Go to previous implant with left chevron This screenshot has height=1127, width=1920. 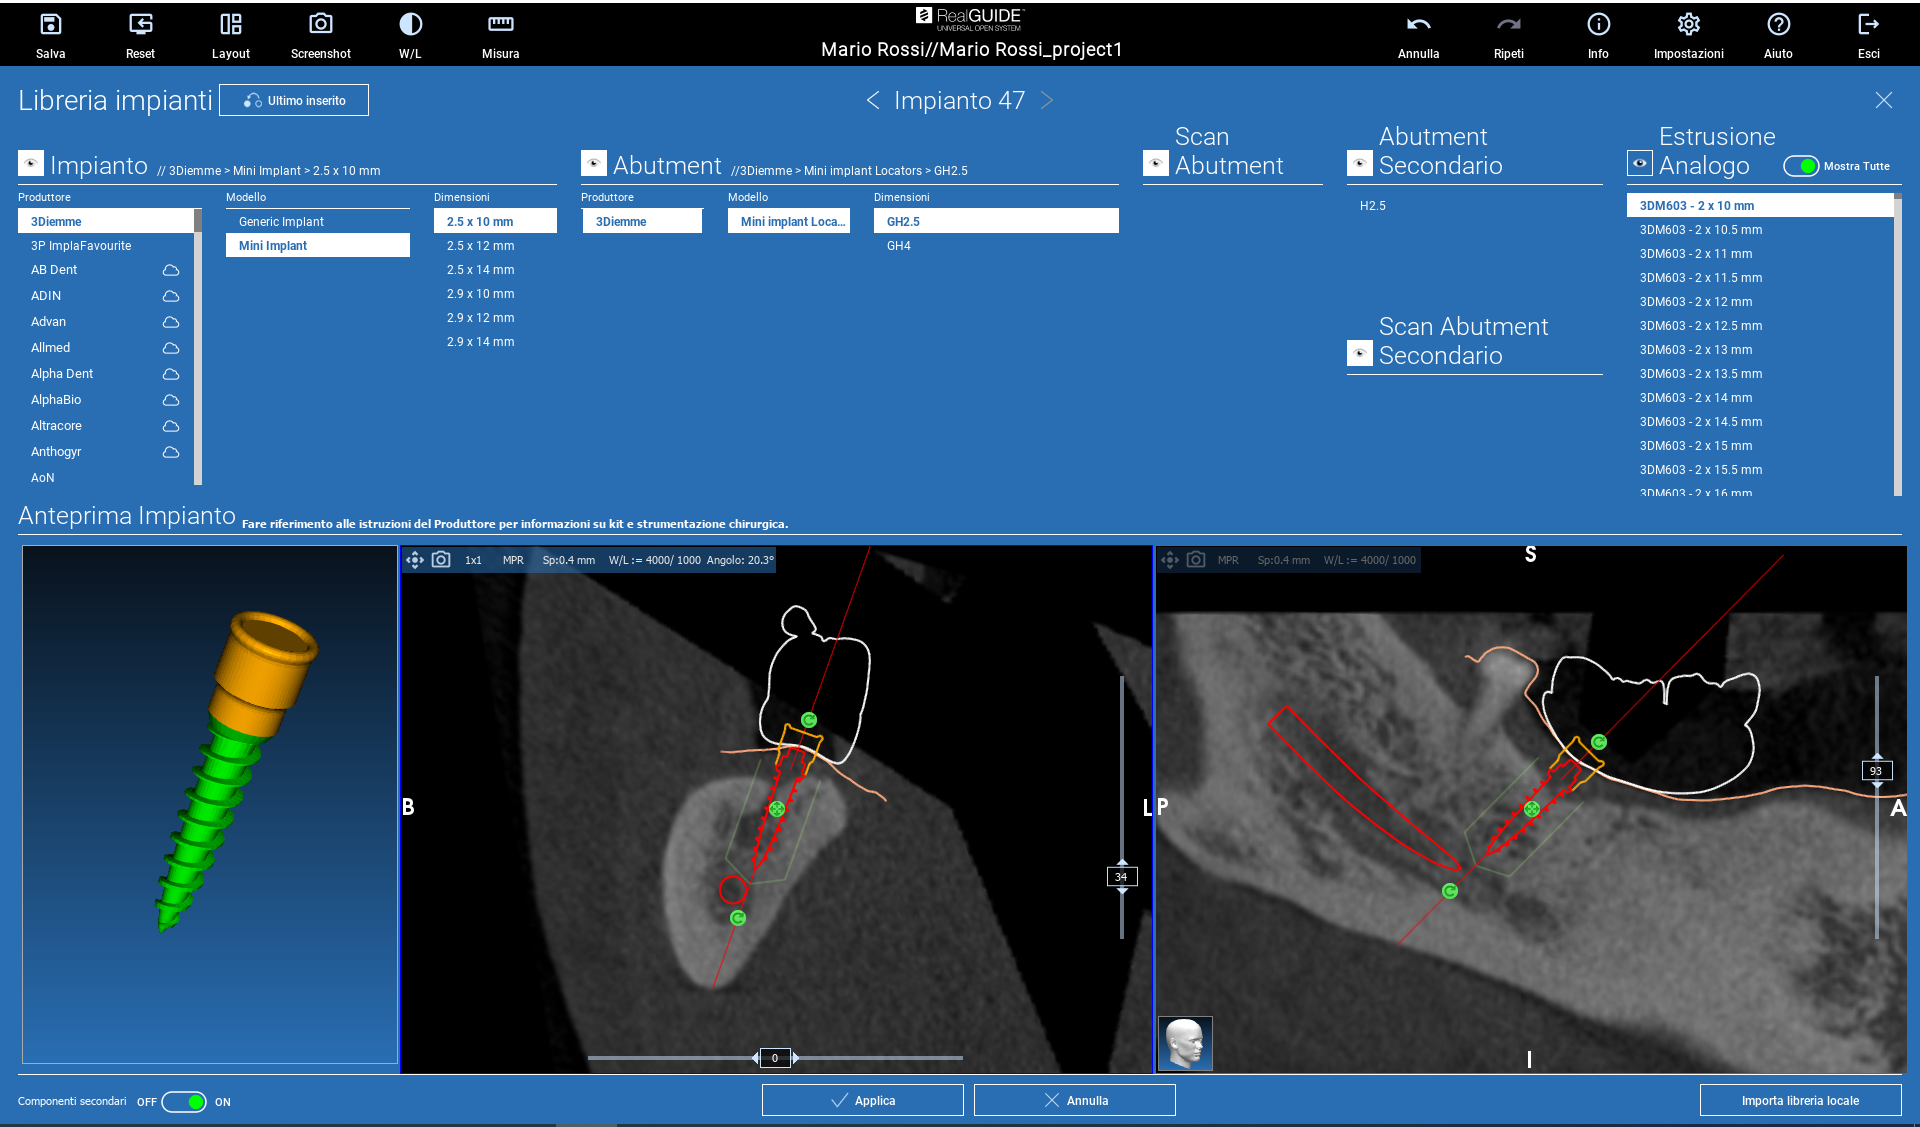click(873, 100)
